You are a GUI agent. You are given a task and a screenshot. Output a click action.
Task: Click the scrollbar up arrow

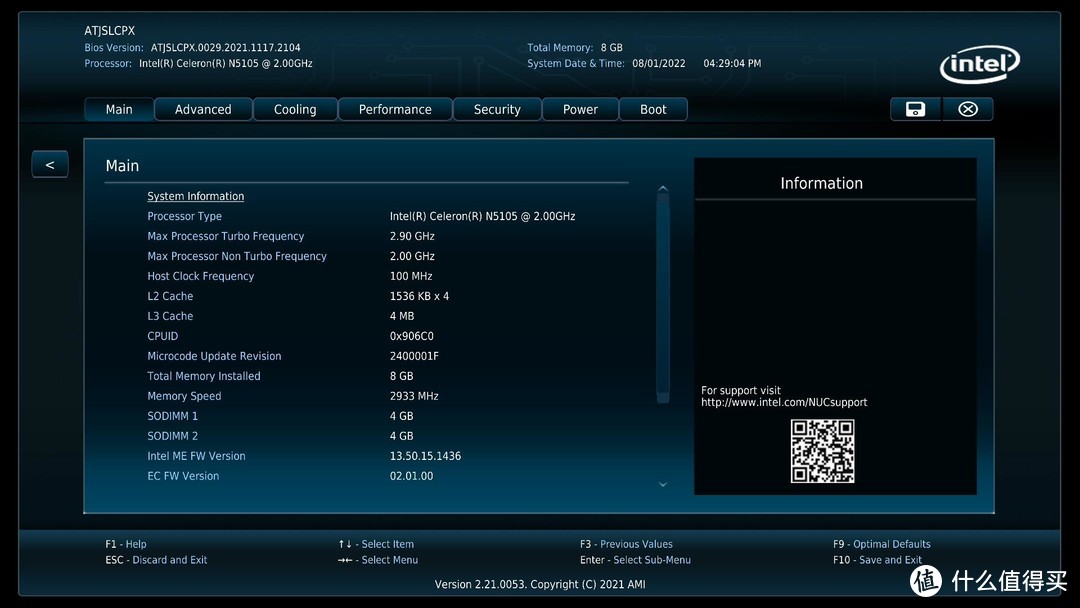[x=662, y=187]
